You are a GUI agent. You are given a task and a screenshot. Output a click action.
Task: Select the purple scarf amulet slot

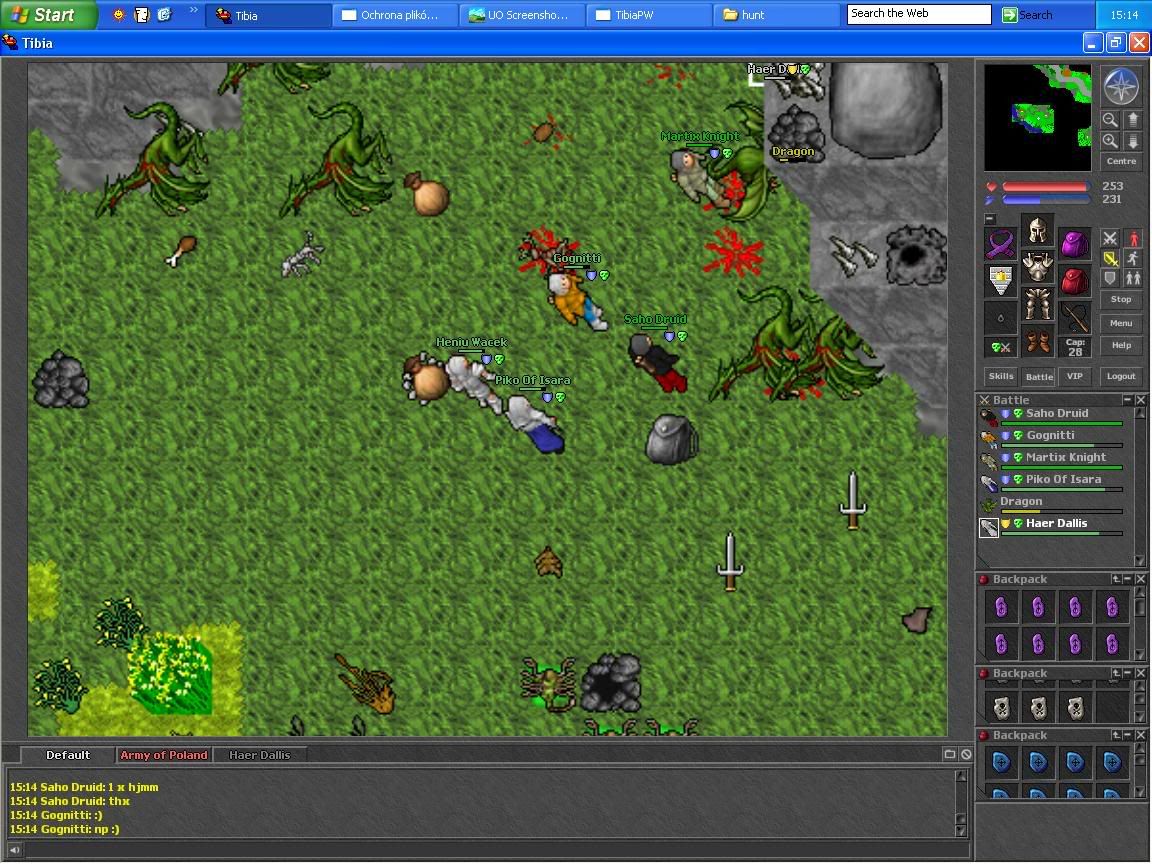coord(1001,244)
